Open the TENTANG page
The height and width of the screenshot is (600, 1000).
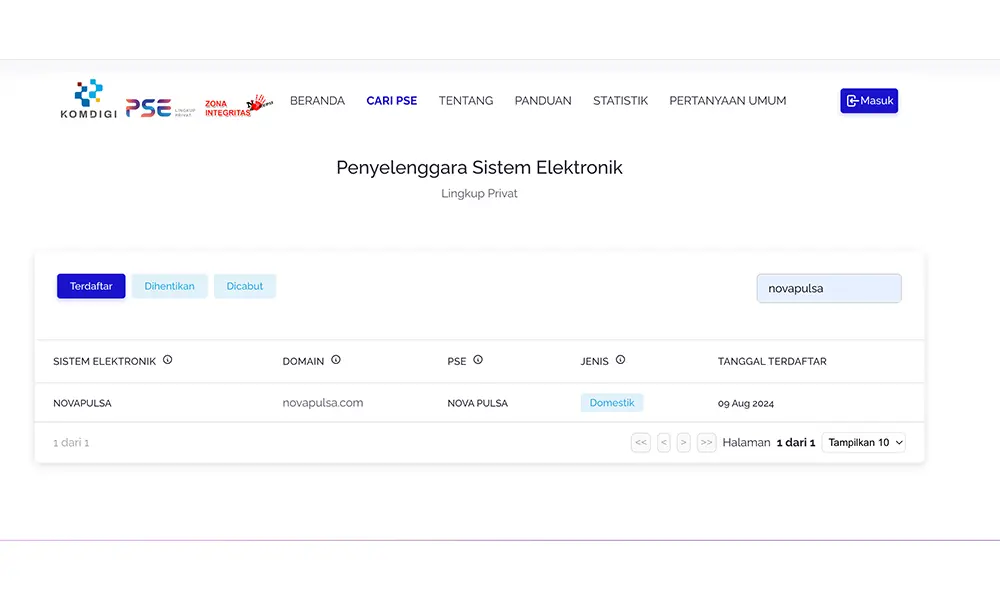(466, 101)
